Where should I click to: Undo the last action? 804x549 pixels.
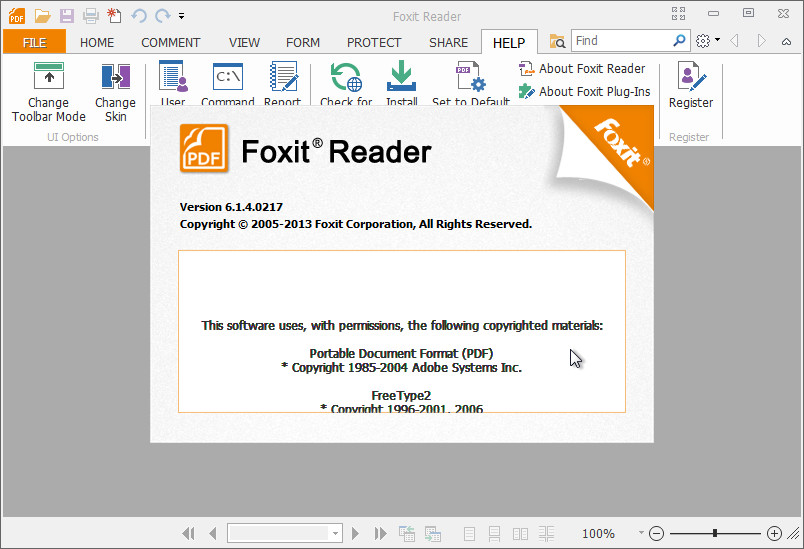pyautogui.click(x=138, y=16)
